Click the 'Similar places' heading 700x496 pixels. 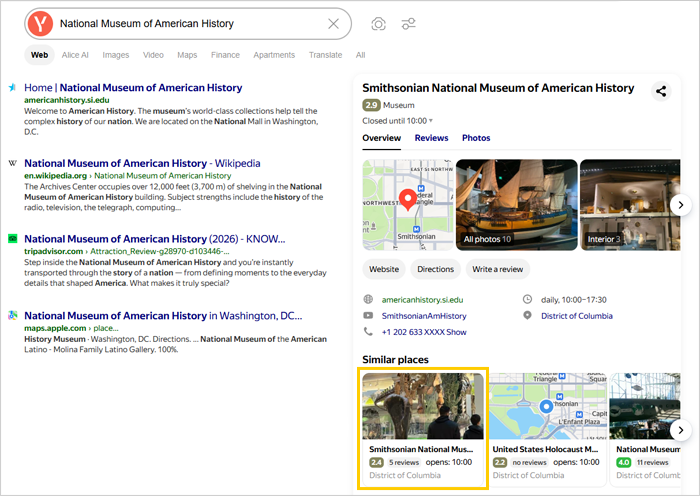[395, 359]
